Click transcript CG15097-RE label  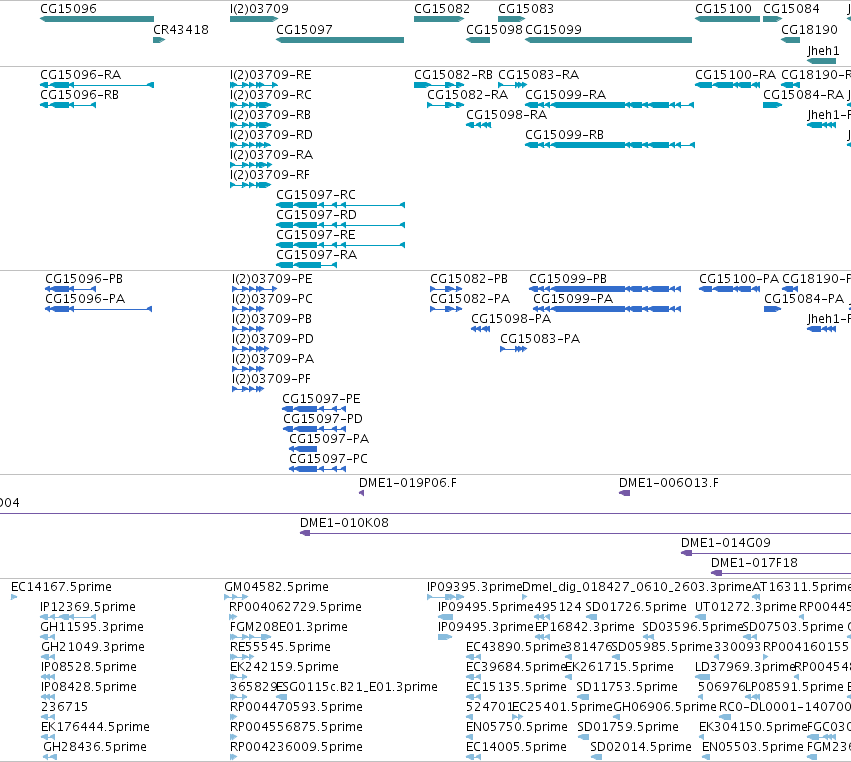316,234
